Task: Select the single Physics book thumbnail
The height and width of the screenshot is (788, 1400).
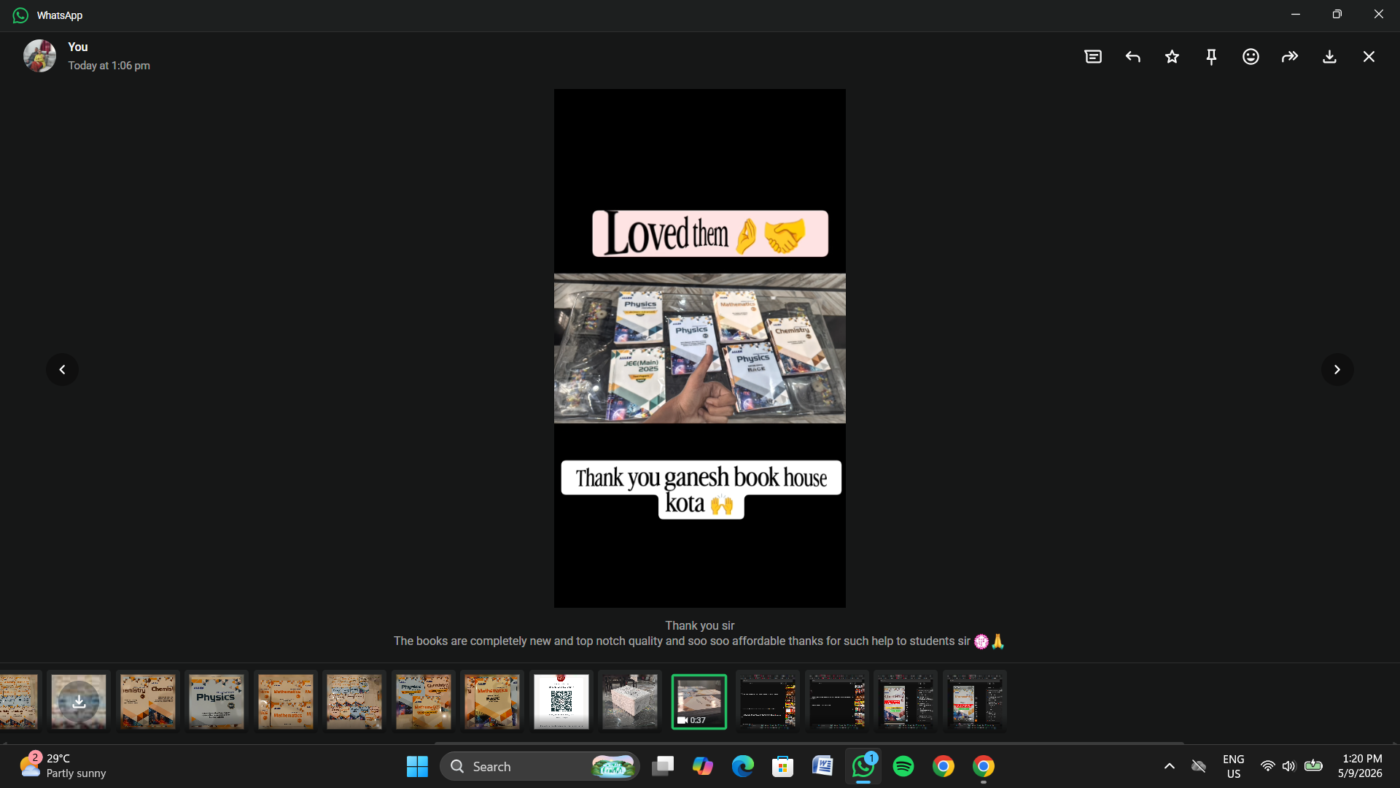Action: (217, 701)
